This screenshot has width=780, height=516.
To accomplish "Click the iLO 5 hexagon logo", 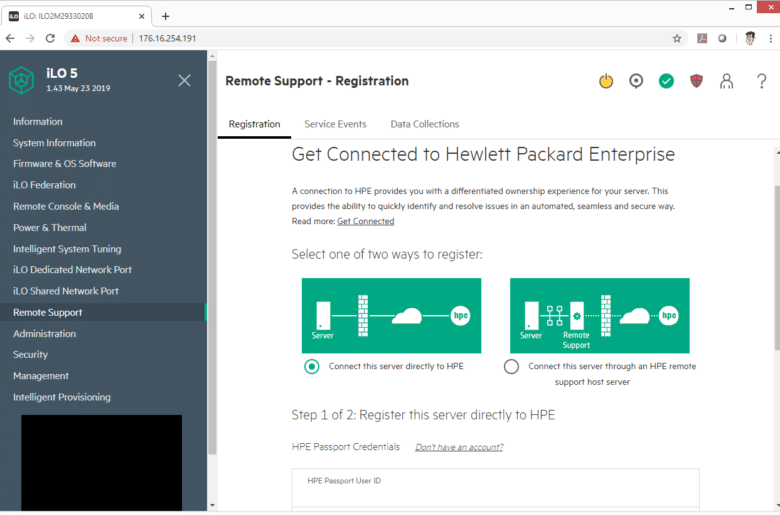I will tap(21, 80).
